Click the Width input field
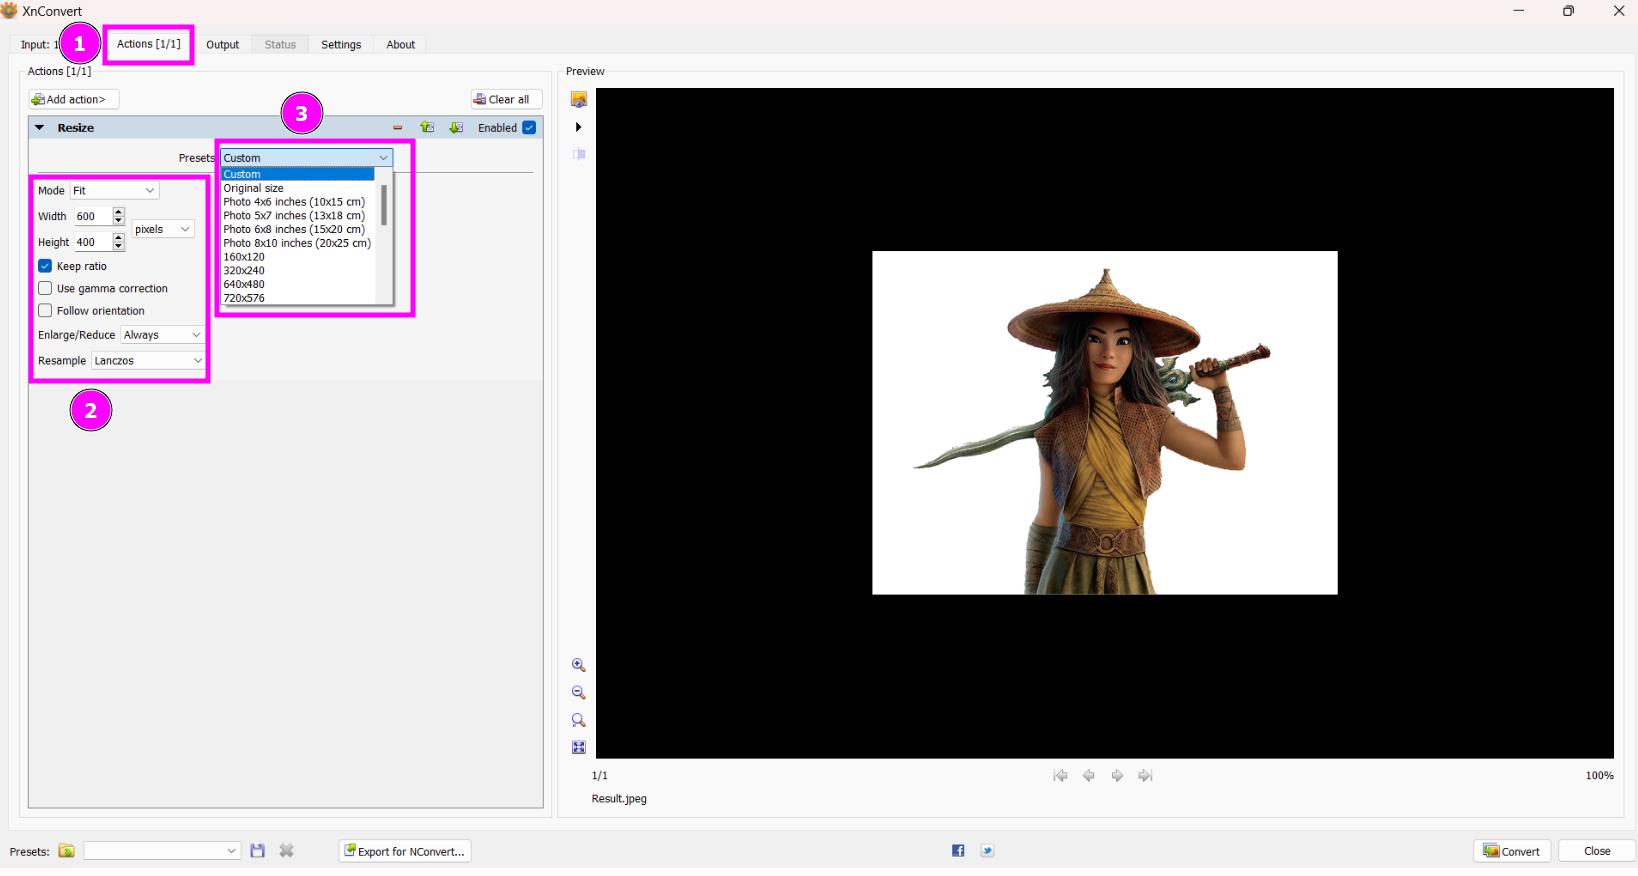1638x876 pixels. (x=93, y=216)
